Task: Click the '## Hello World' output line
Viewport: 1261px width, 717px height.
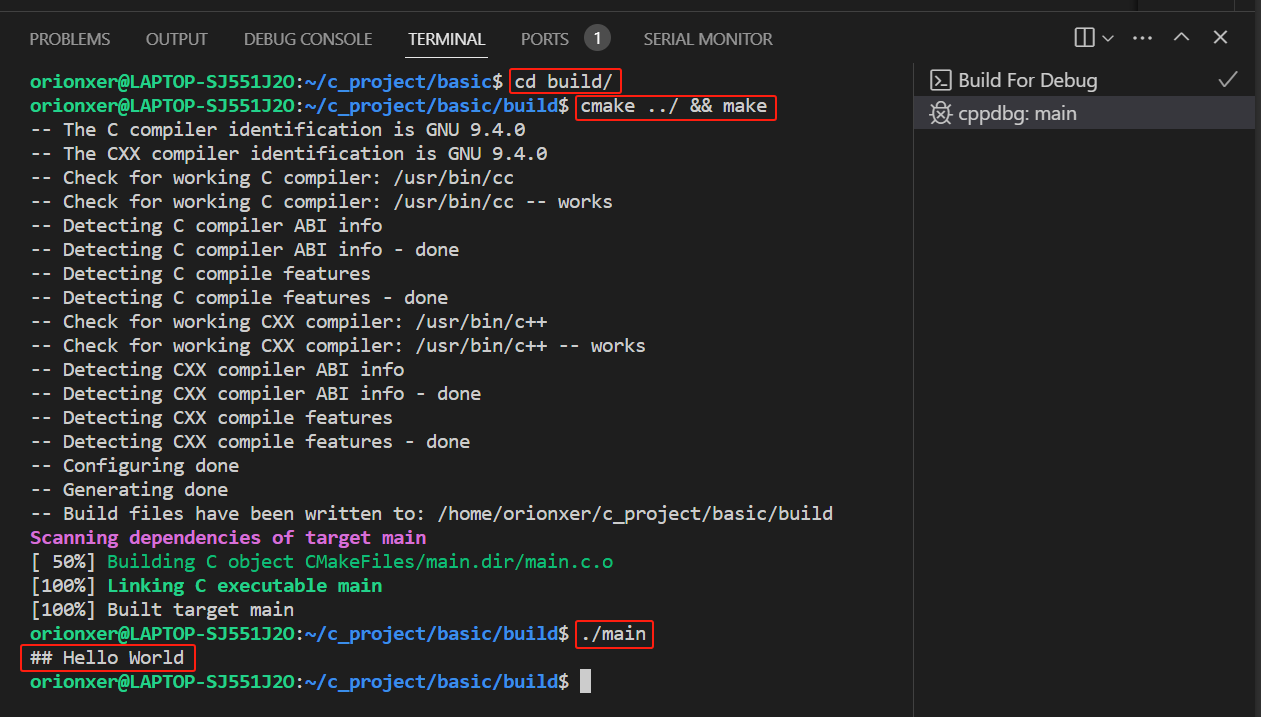Action: click(x=107, y=658)
